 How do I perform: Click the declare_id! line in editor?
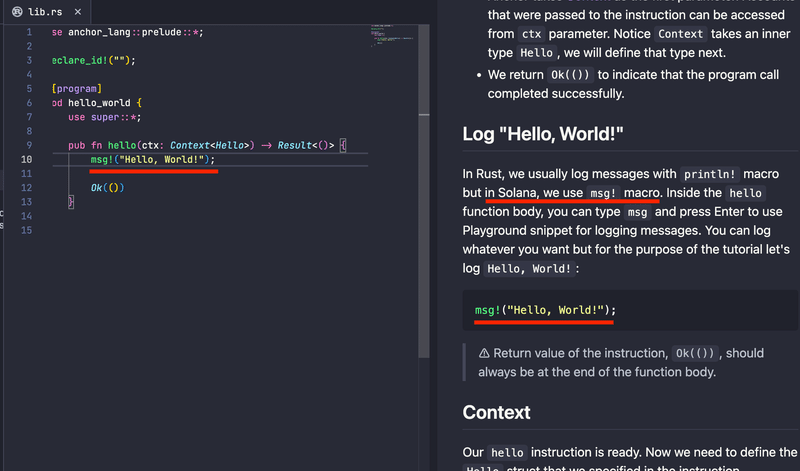[94, 60]
